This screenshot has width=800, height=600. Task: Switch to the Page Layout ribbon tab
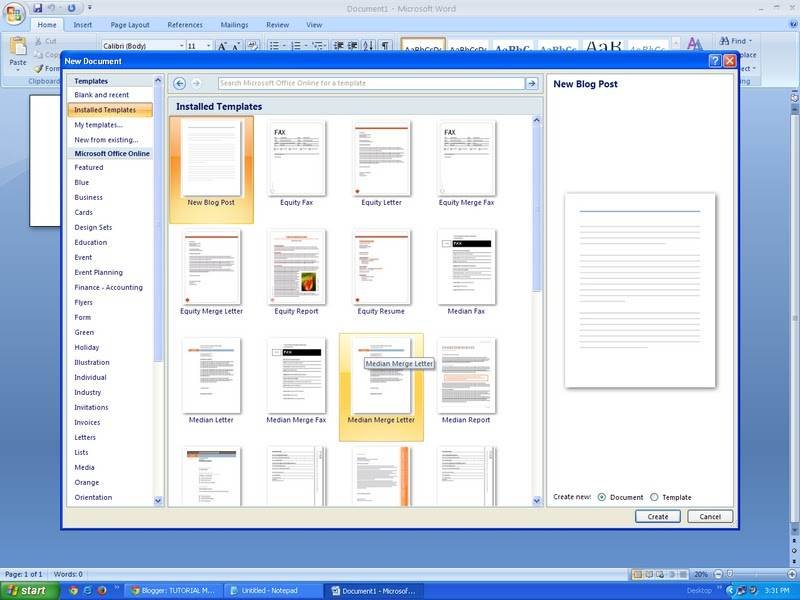tap(130, 24)
